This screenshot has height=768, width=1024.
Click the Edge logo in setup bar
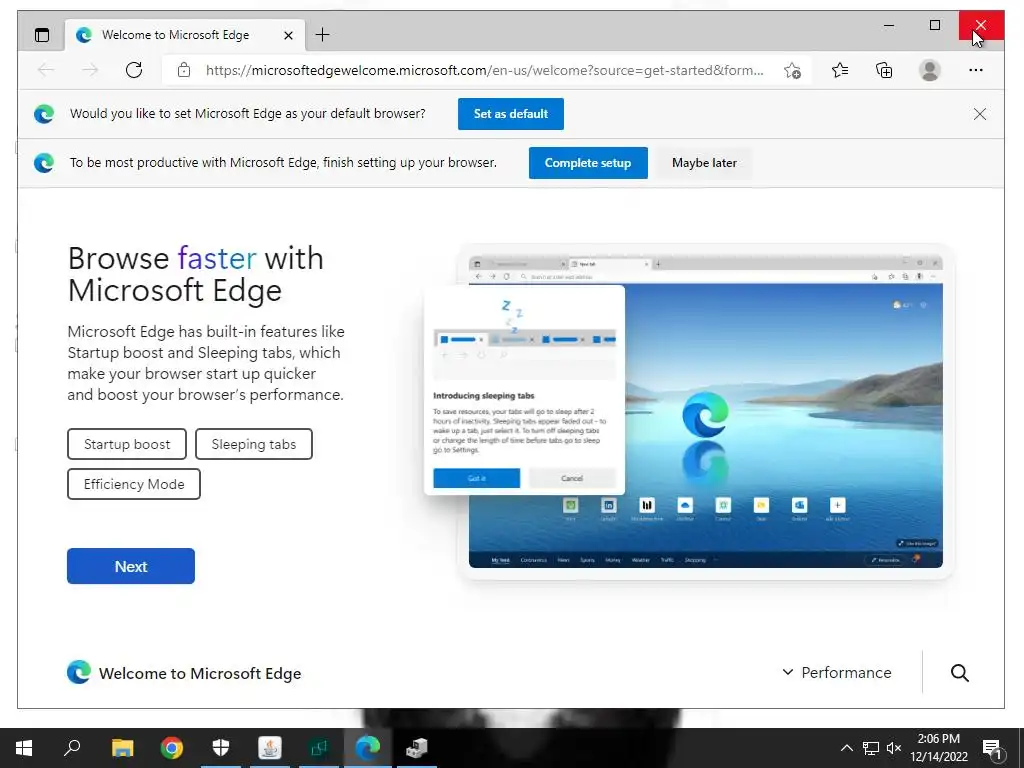[44, 163]
